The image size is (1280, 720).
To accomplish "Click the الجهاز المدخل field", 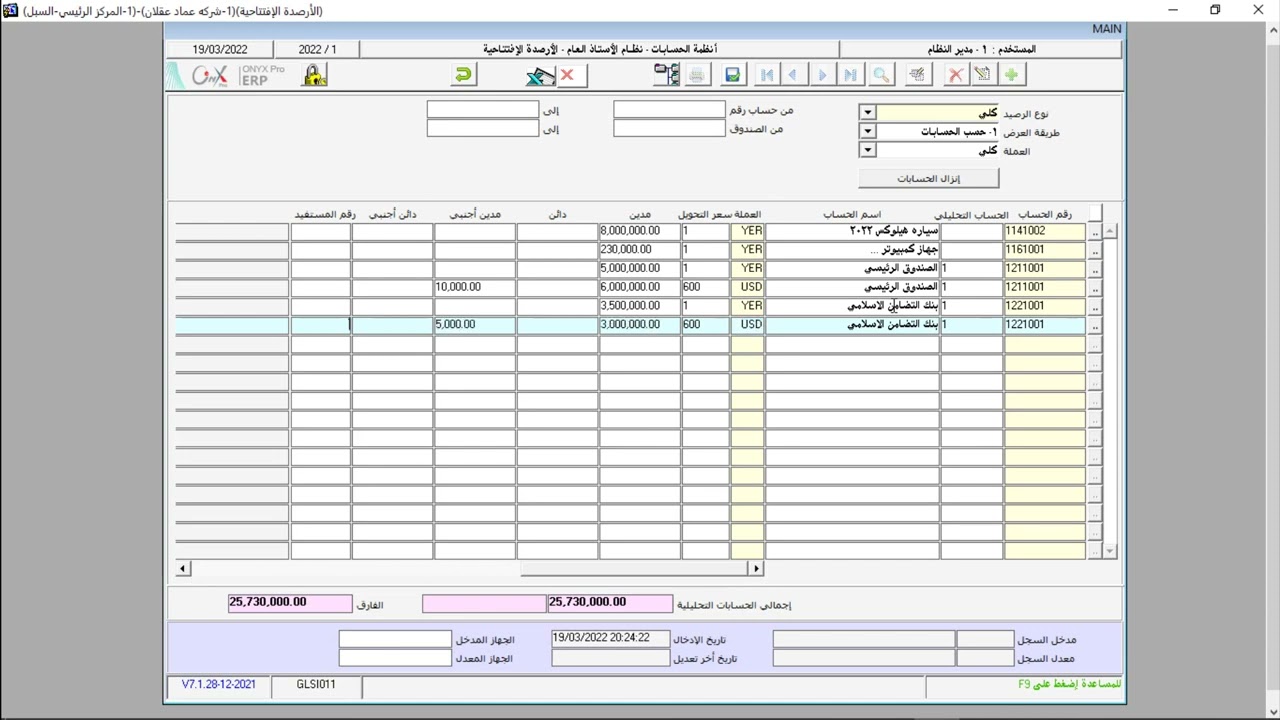I will pyautogui.click(x=395, y=639).
